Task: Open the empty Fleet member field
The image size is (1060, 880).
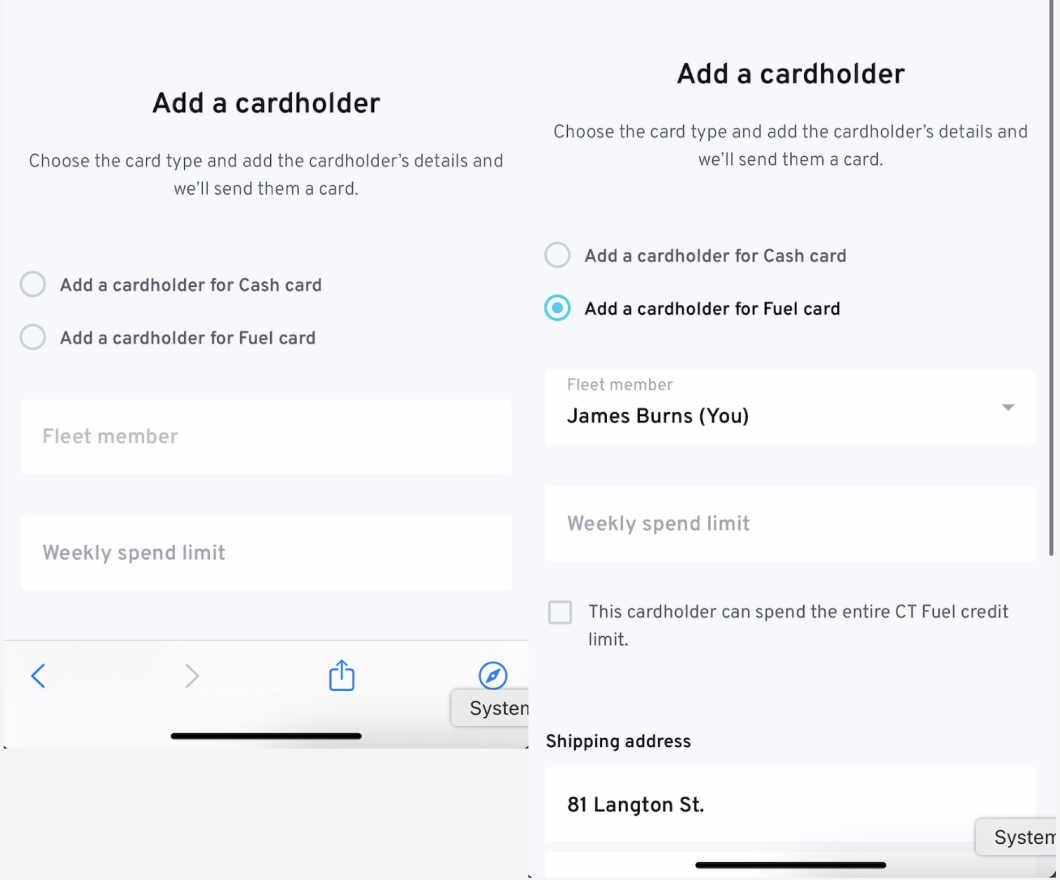Action: (266, 437)
